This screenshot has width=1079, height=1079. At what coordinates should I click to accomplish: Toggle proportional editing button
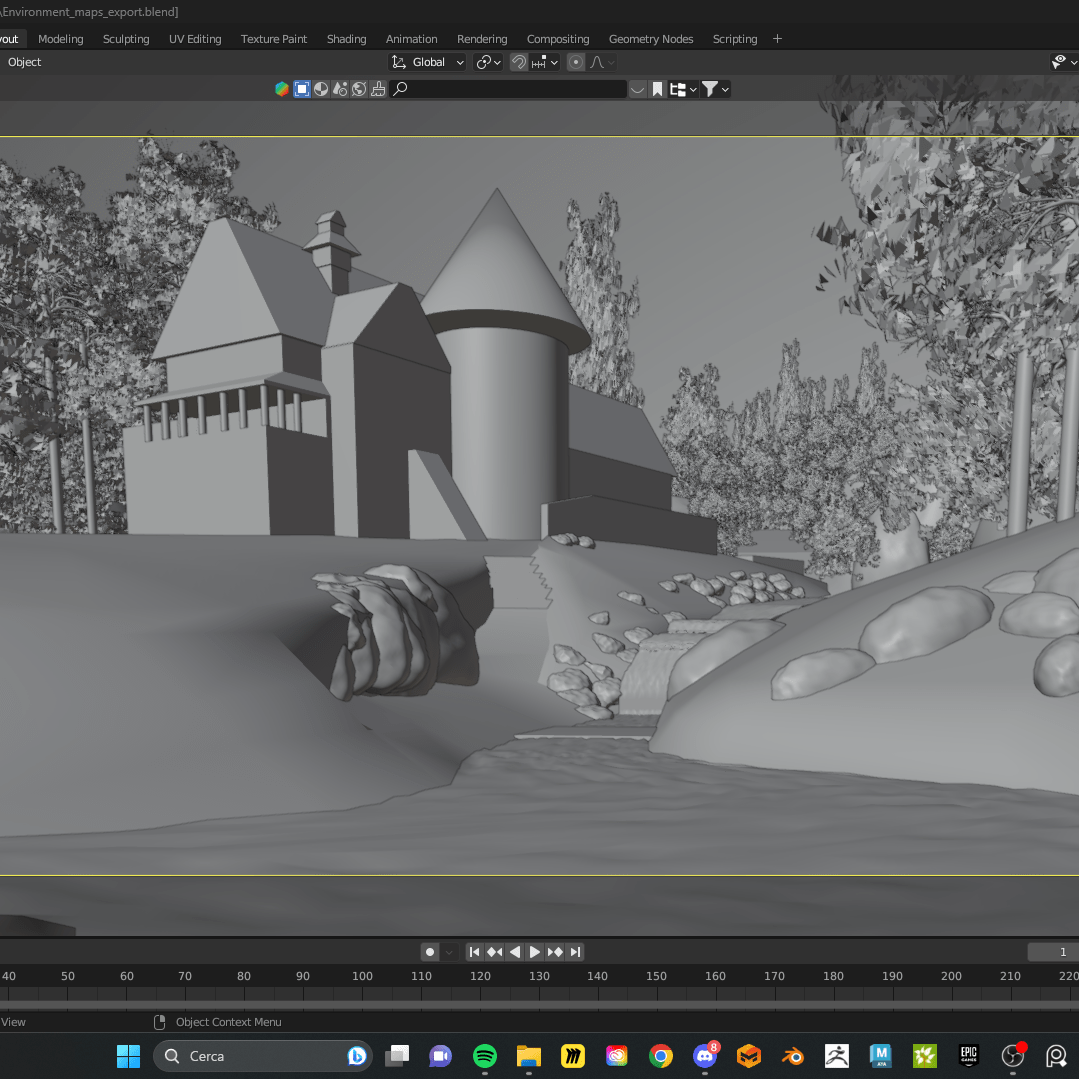click(576, 62)
